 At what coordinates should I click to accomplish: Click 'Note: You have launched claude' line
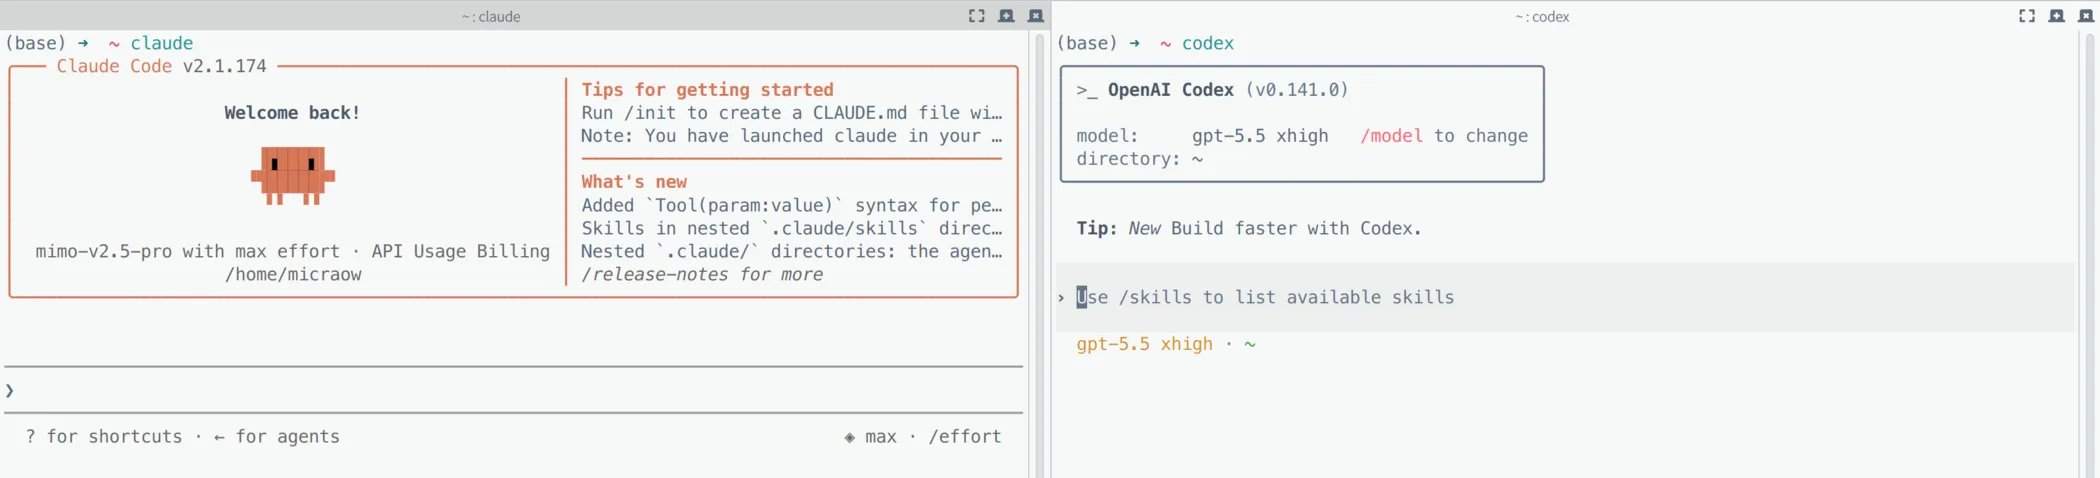[x=791, y=135]
